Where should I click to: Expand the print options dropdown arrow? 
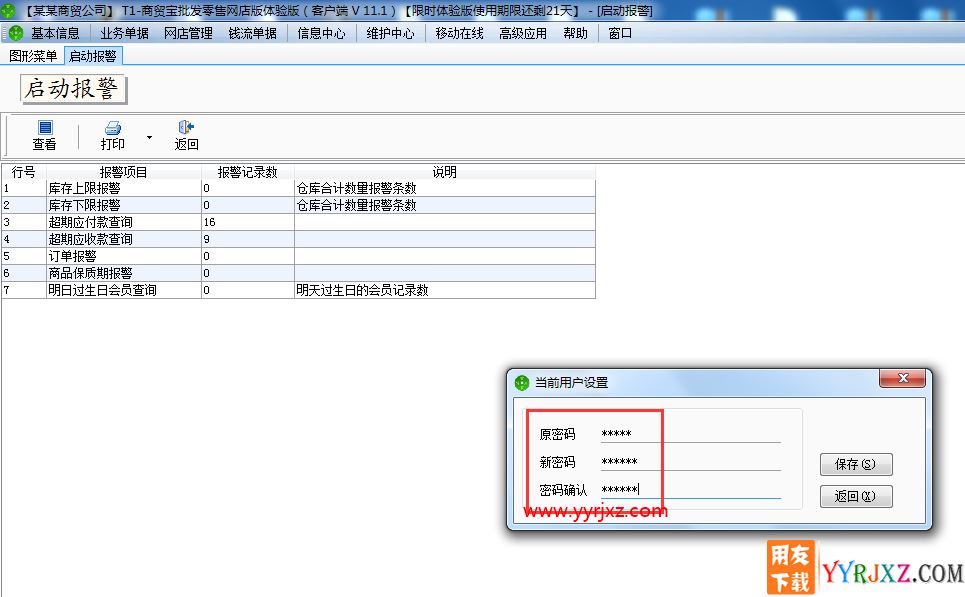point(149,137)
